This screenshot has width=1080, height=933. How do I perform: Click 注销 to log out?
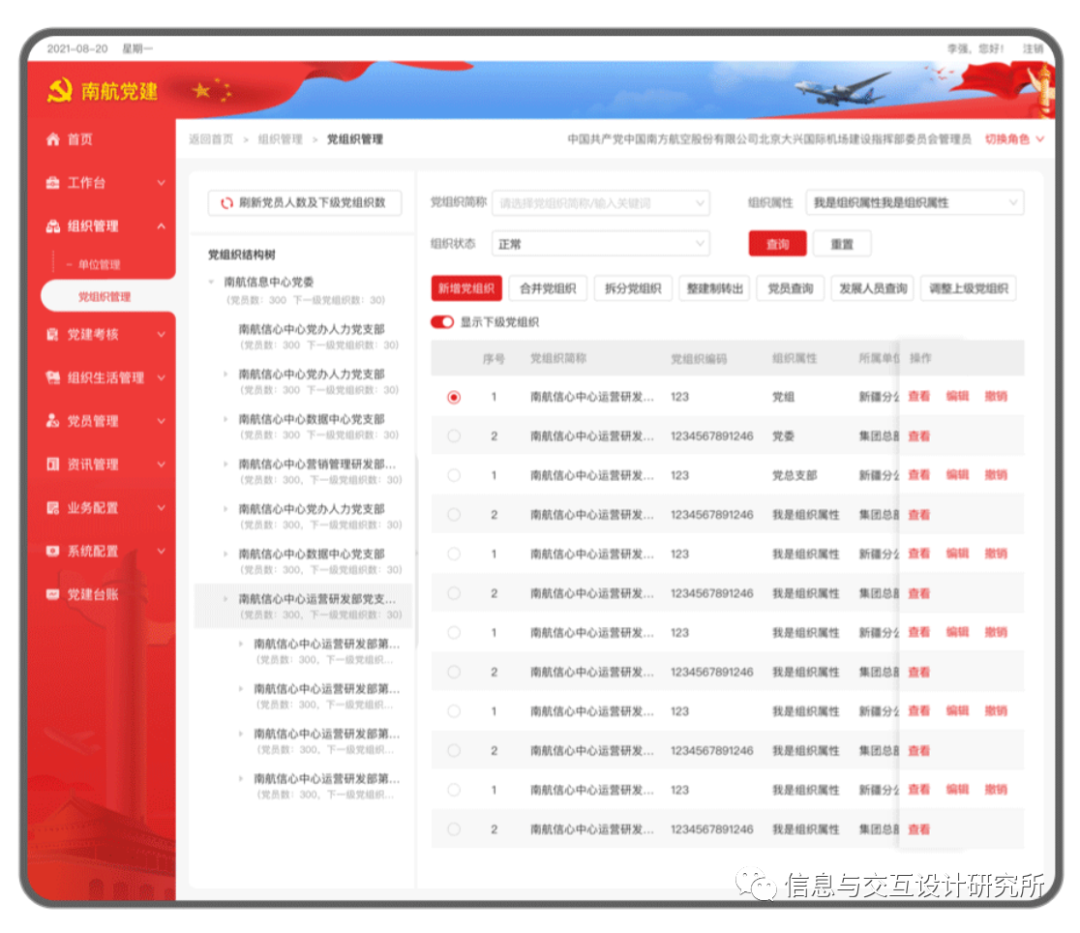click(x=1032, y=49)
